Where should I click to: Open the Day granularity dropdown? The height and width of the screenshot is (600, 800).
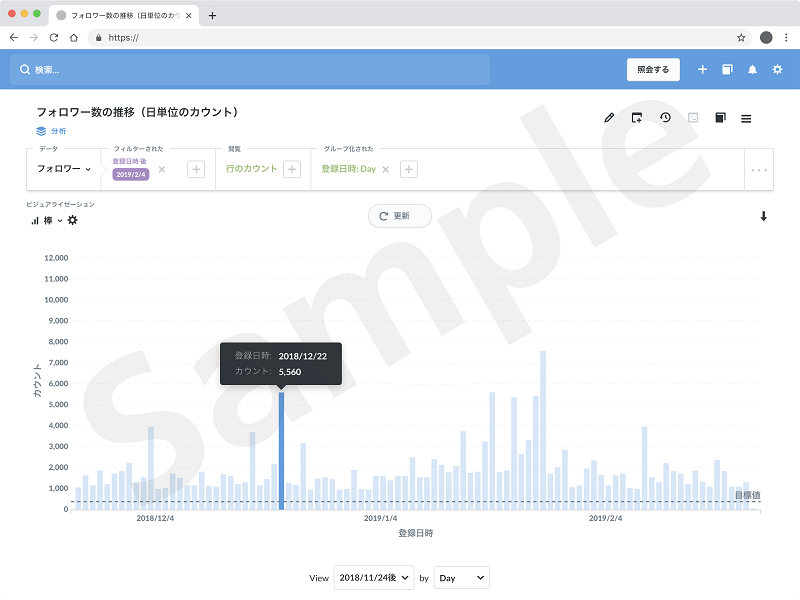point(461,578)
